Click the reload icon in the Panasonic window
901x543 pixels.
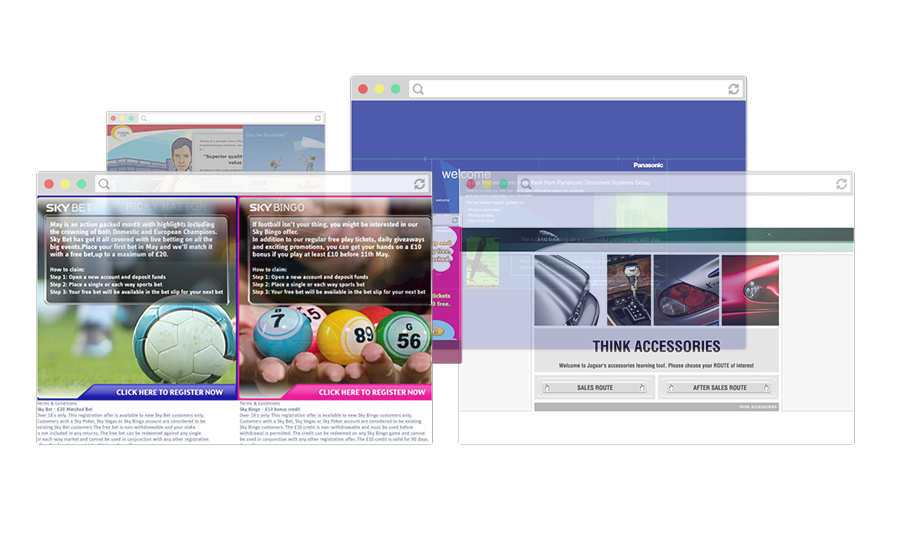tap(734, 89)
